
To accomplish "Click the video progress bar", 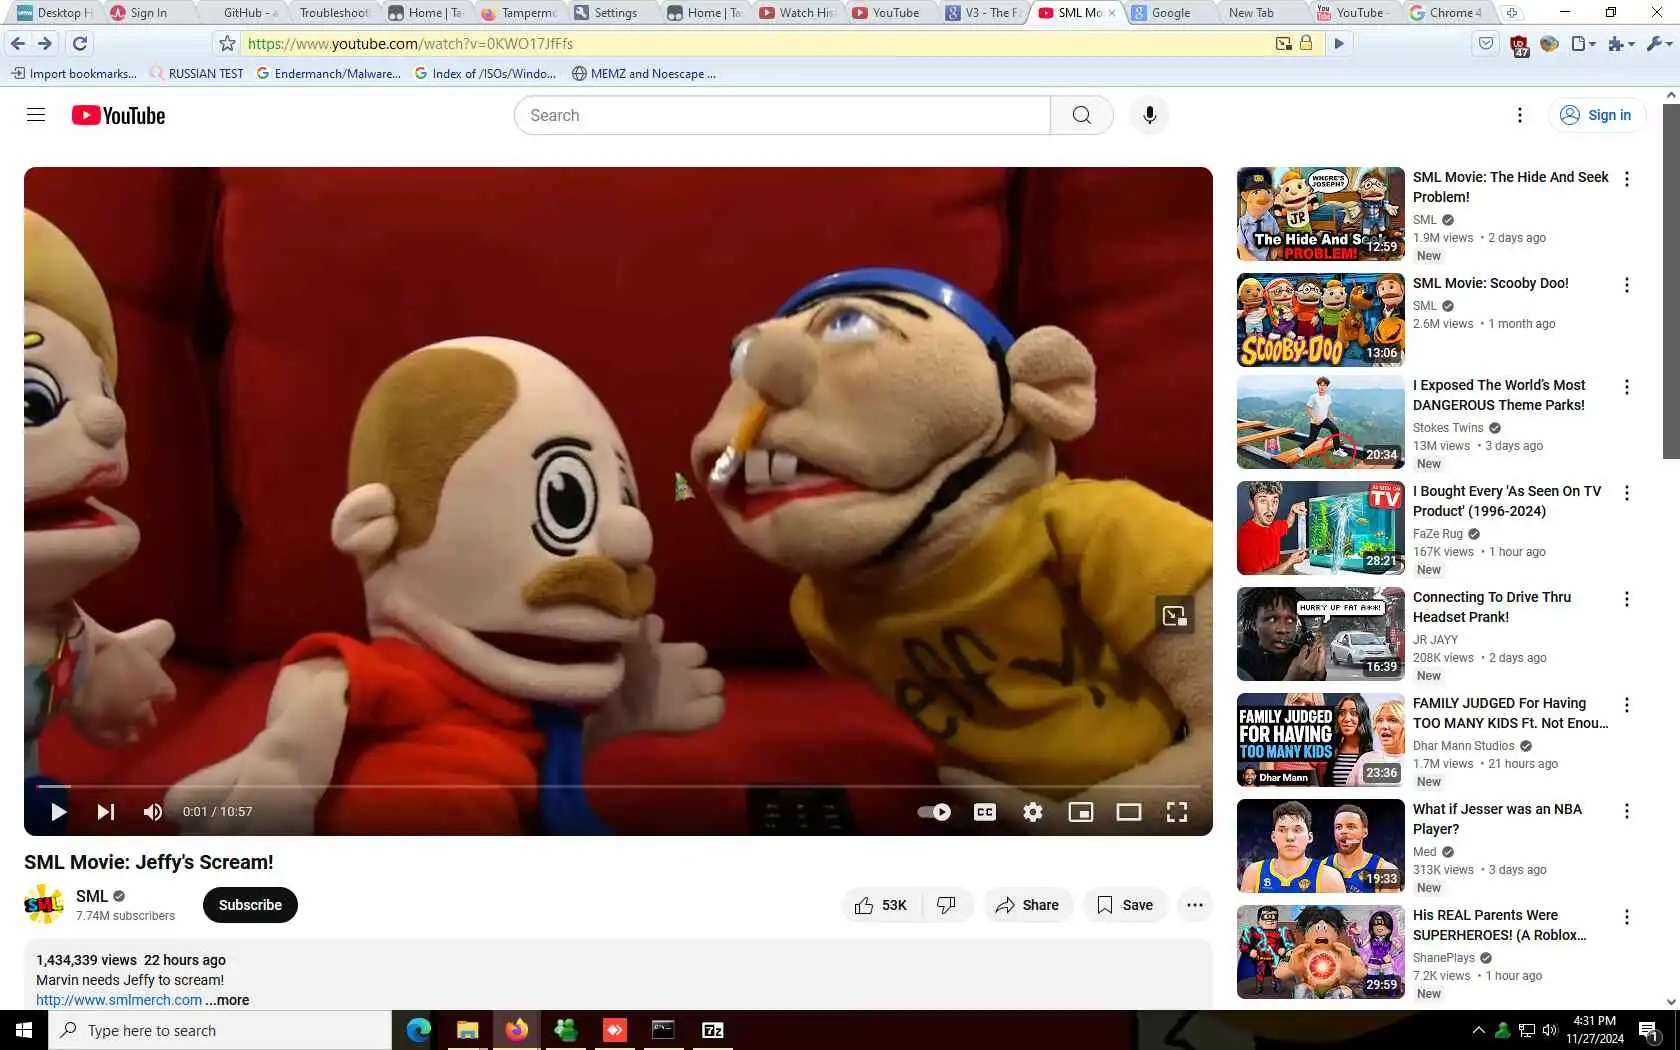I will (x=618, y=787).
